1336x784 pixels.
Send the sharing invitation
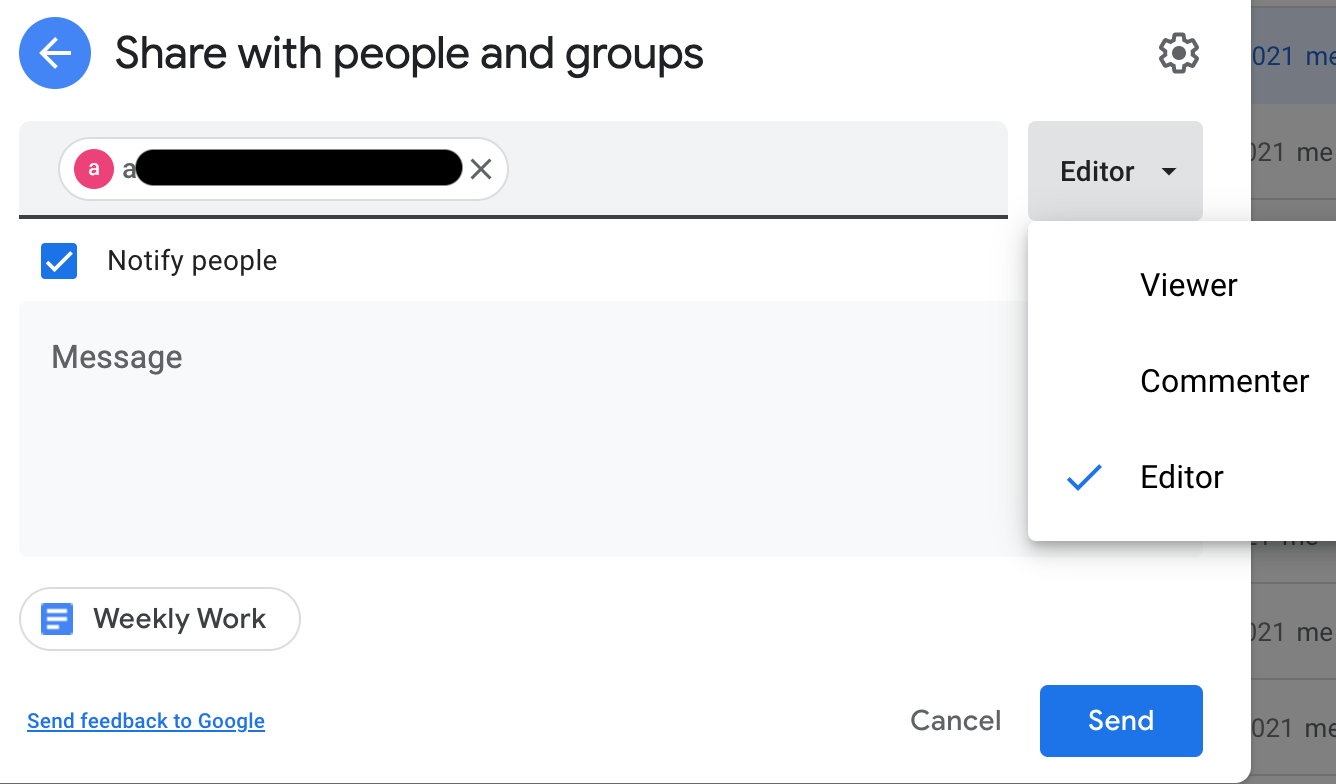coord(1121,720)
